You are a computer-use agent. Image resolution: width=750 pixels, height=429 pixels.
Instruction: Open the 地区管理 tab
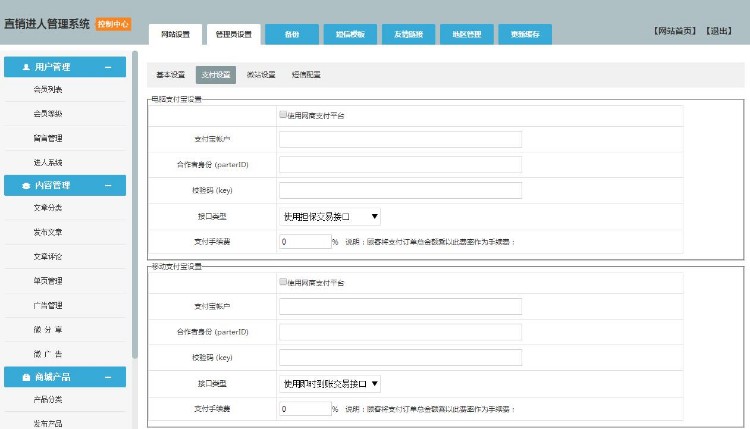click(467, 34)
